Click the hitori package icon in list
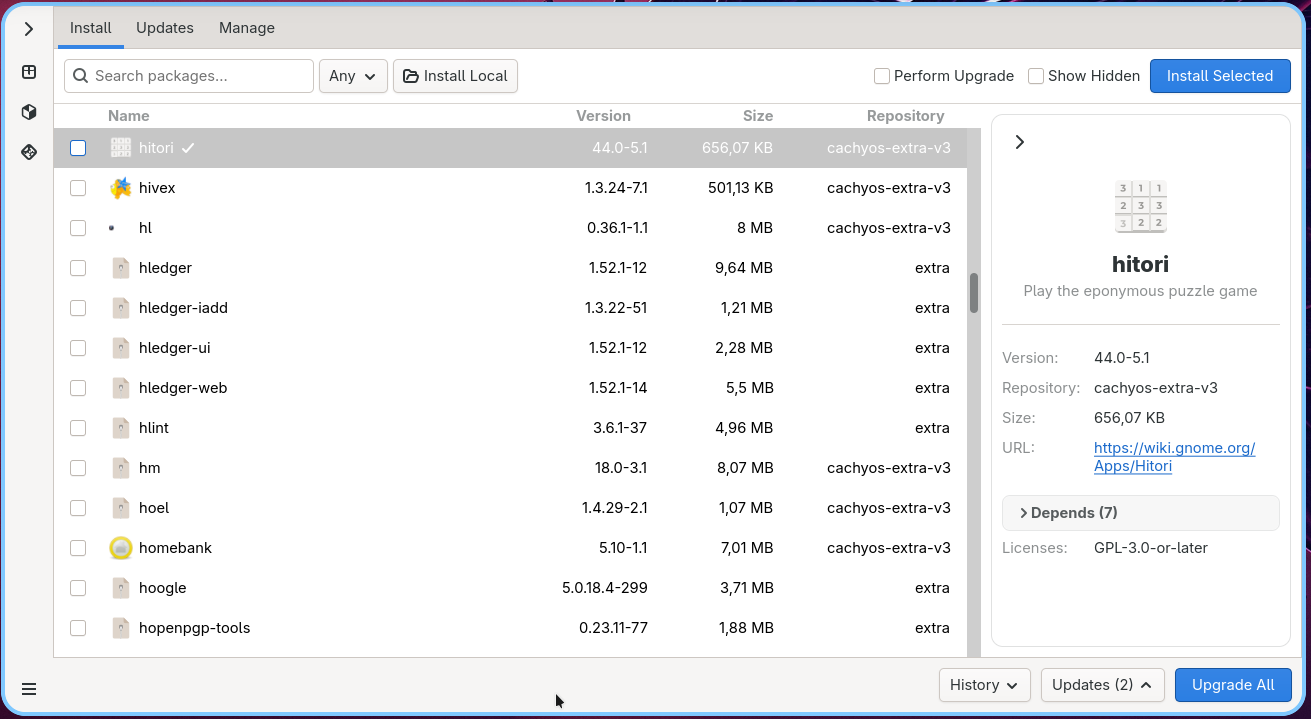The height and width of the screenshot is (719, 1311). point(121,148)
